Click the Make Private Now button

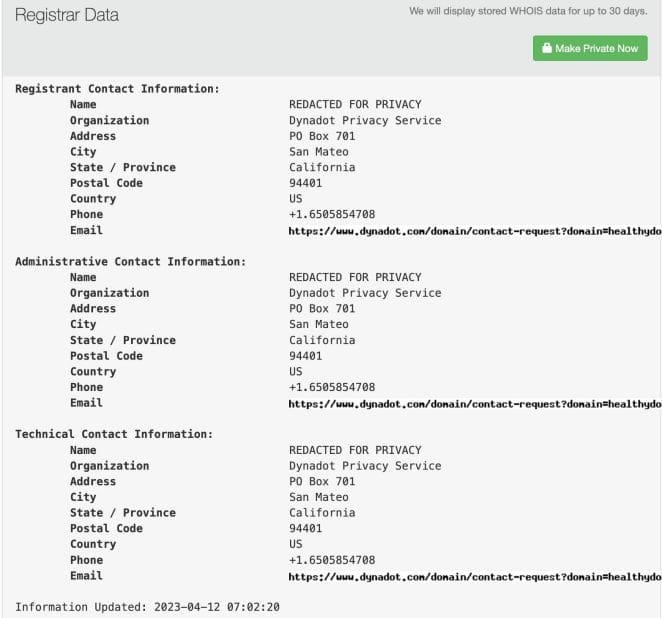(590, 48)
